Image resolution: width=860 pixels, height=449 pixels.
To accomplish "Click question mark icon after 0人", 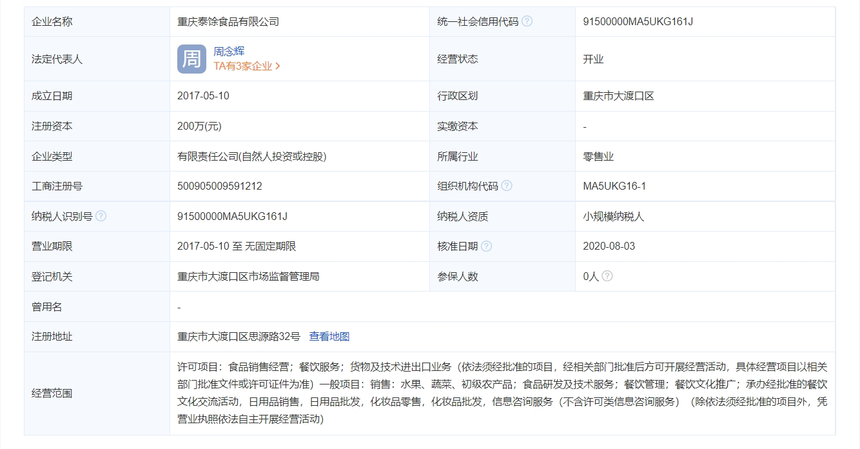I will coord(607,276).
